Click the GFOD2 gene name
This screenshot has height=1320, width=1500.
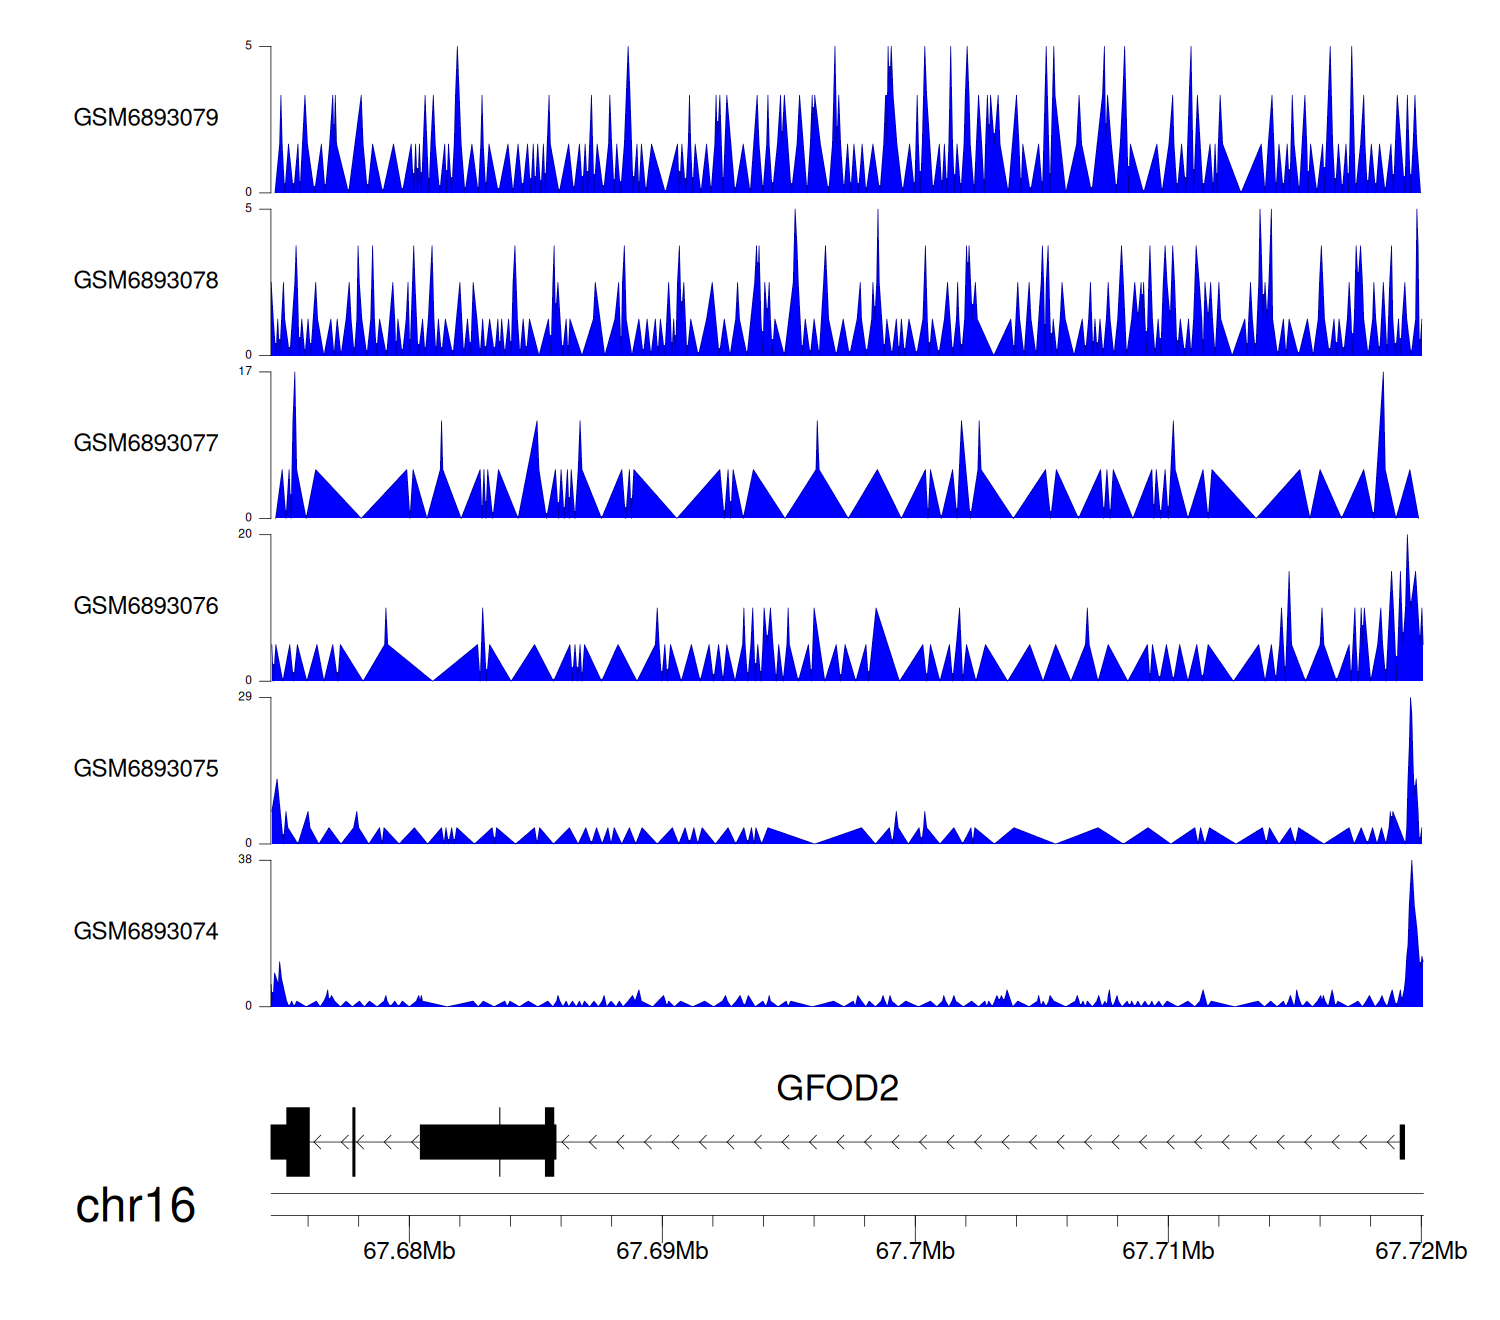[837, 1088]
